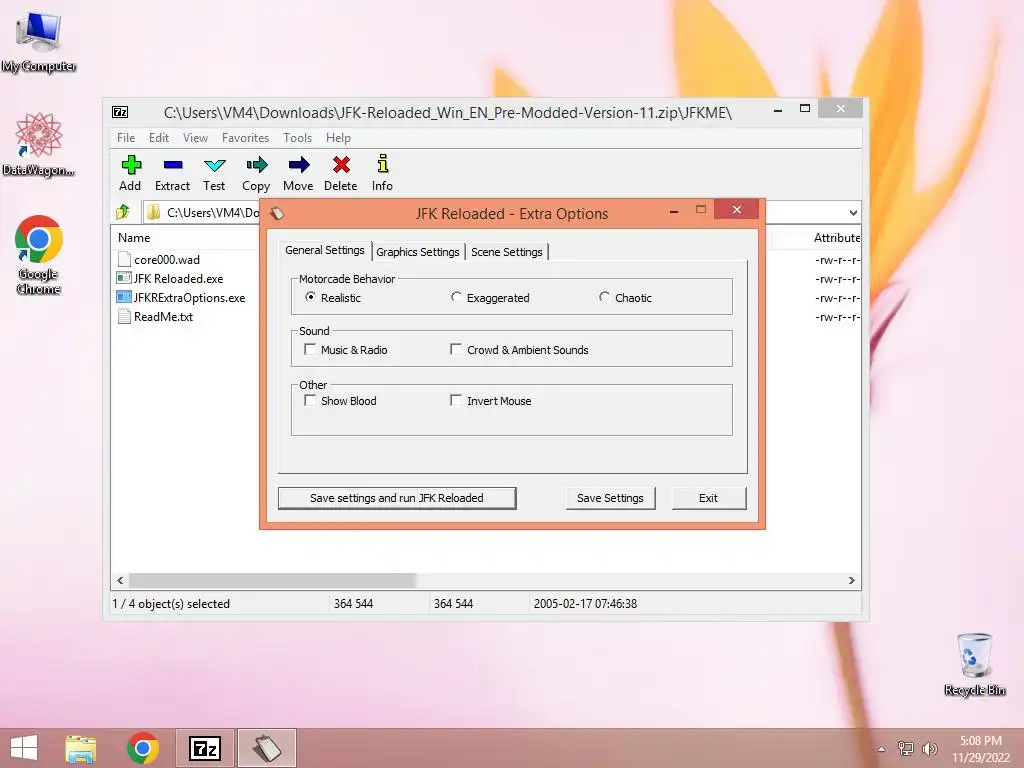Open File Explorer from the taskbar
1024x768 pixels.
pyautogui.click(x=80, y=748)
